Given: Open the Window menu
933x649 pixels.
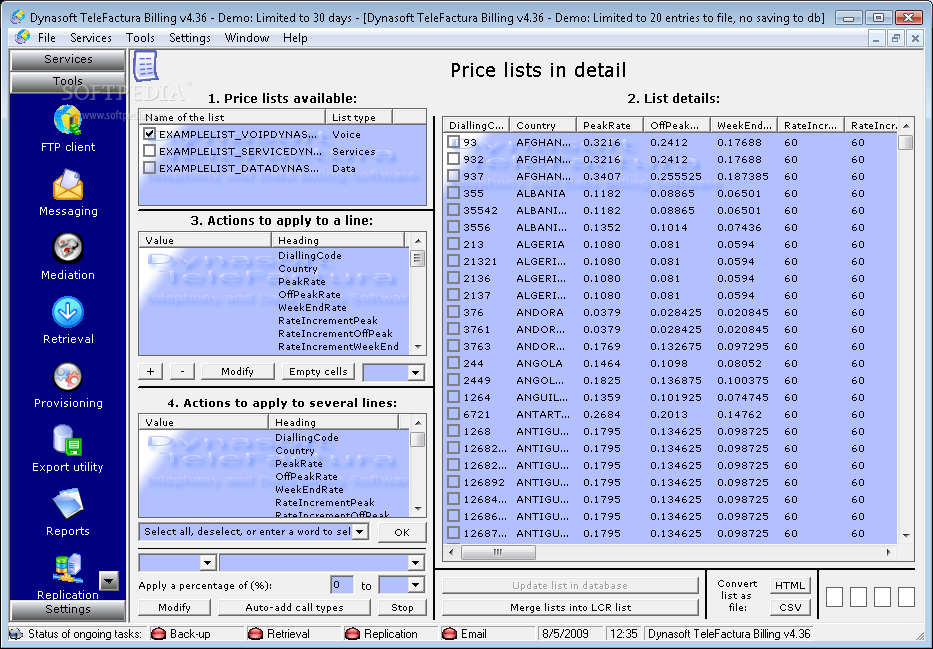Looking at the screenshot, I should [x=246, y=38].
